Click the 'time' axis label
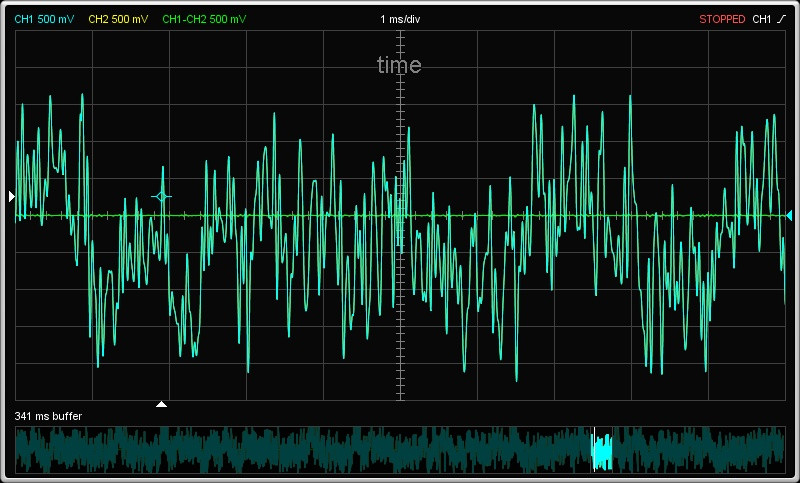This screenshot has height=483, width=800. pos(399,66)
